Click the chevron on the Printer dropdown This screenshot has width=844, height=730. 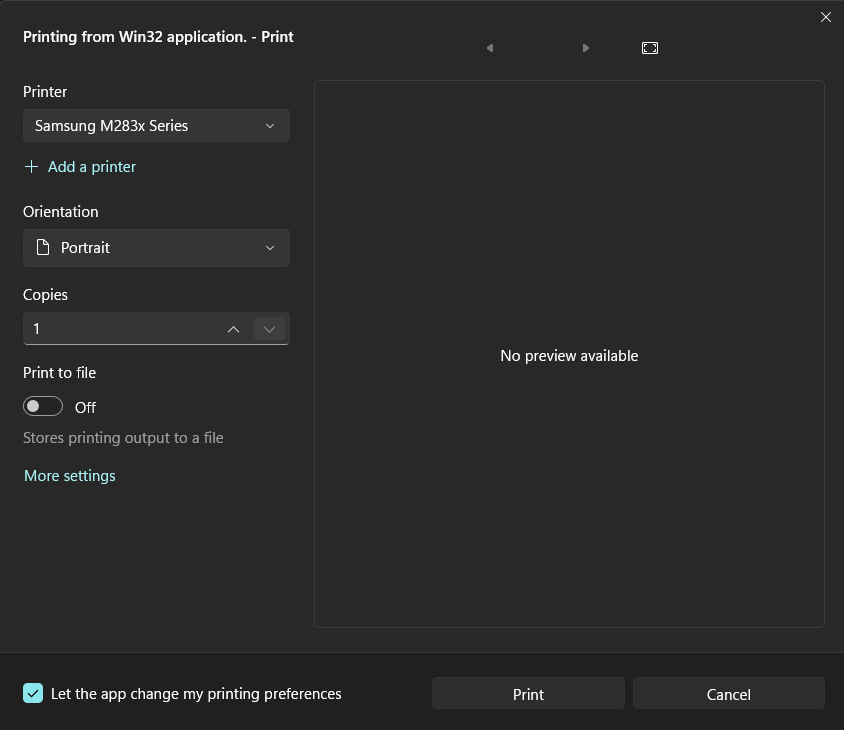coord(270,126)
